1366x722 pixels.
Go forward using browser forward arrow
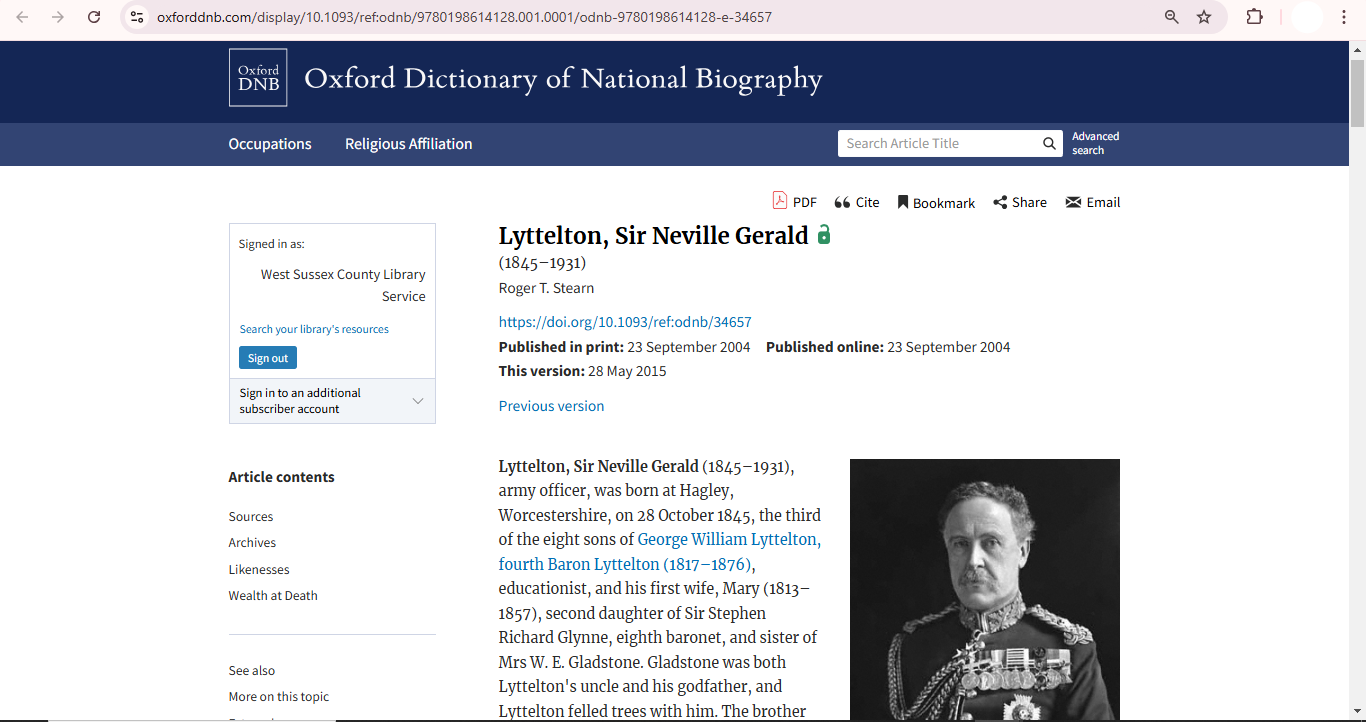point(58,17)
